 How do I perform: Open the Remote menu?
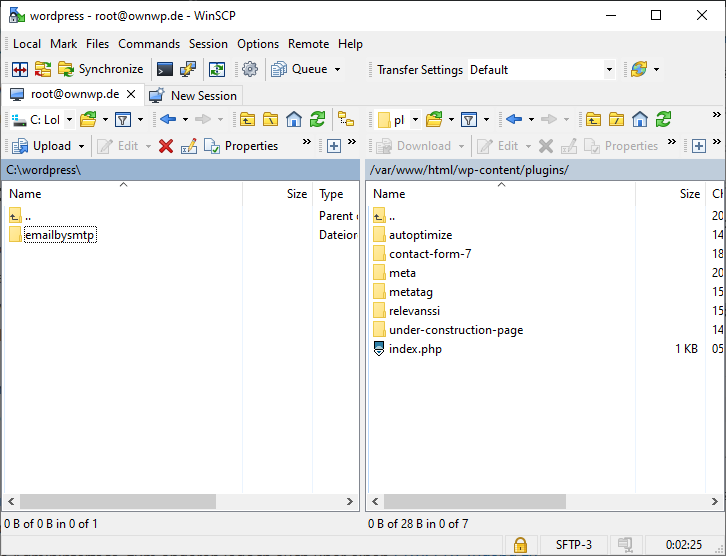(308, 44)
